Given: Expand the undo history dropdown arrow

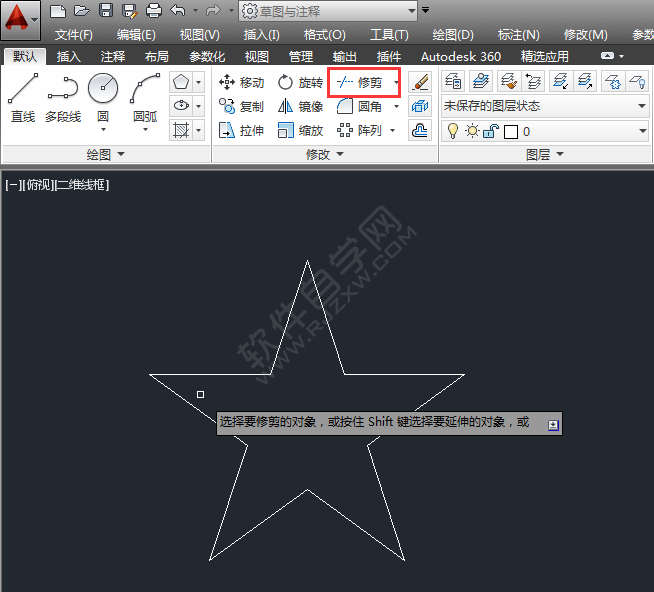Looking at the screenshot, I should 195,10.
